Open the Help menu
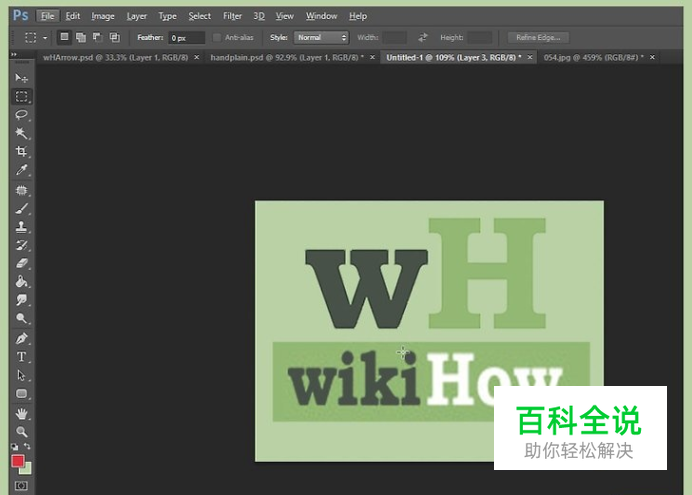692x495 pixels. pos(358,16)
